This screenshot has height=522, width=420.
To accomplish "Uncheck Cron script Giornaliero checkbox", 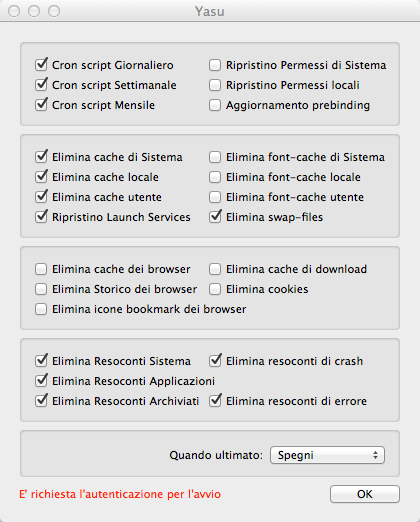I will pos(41,65).
